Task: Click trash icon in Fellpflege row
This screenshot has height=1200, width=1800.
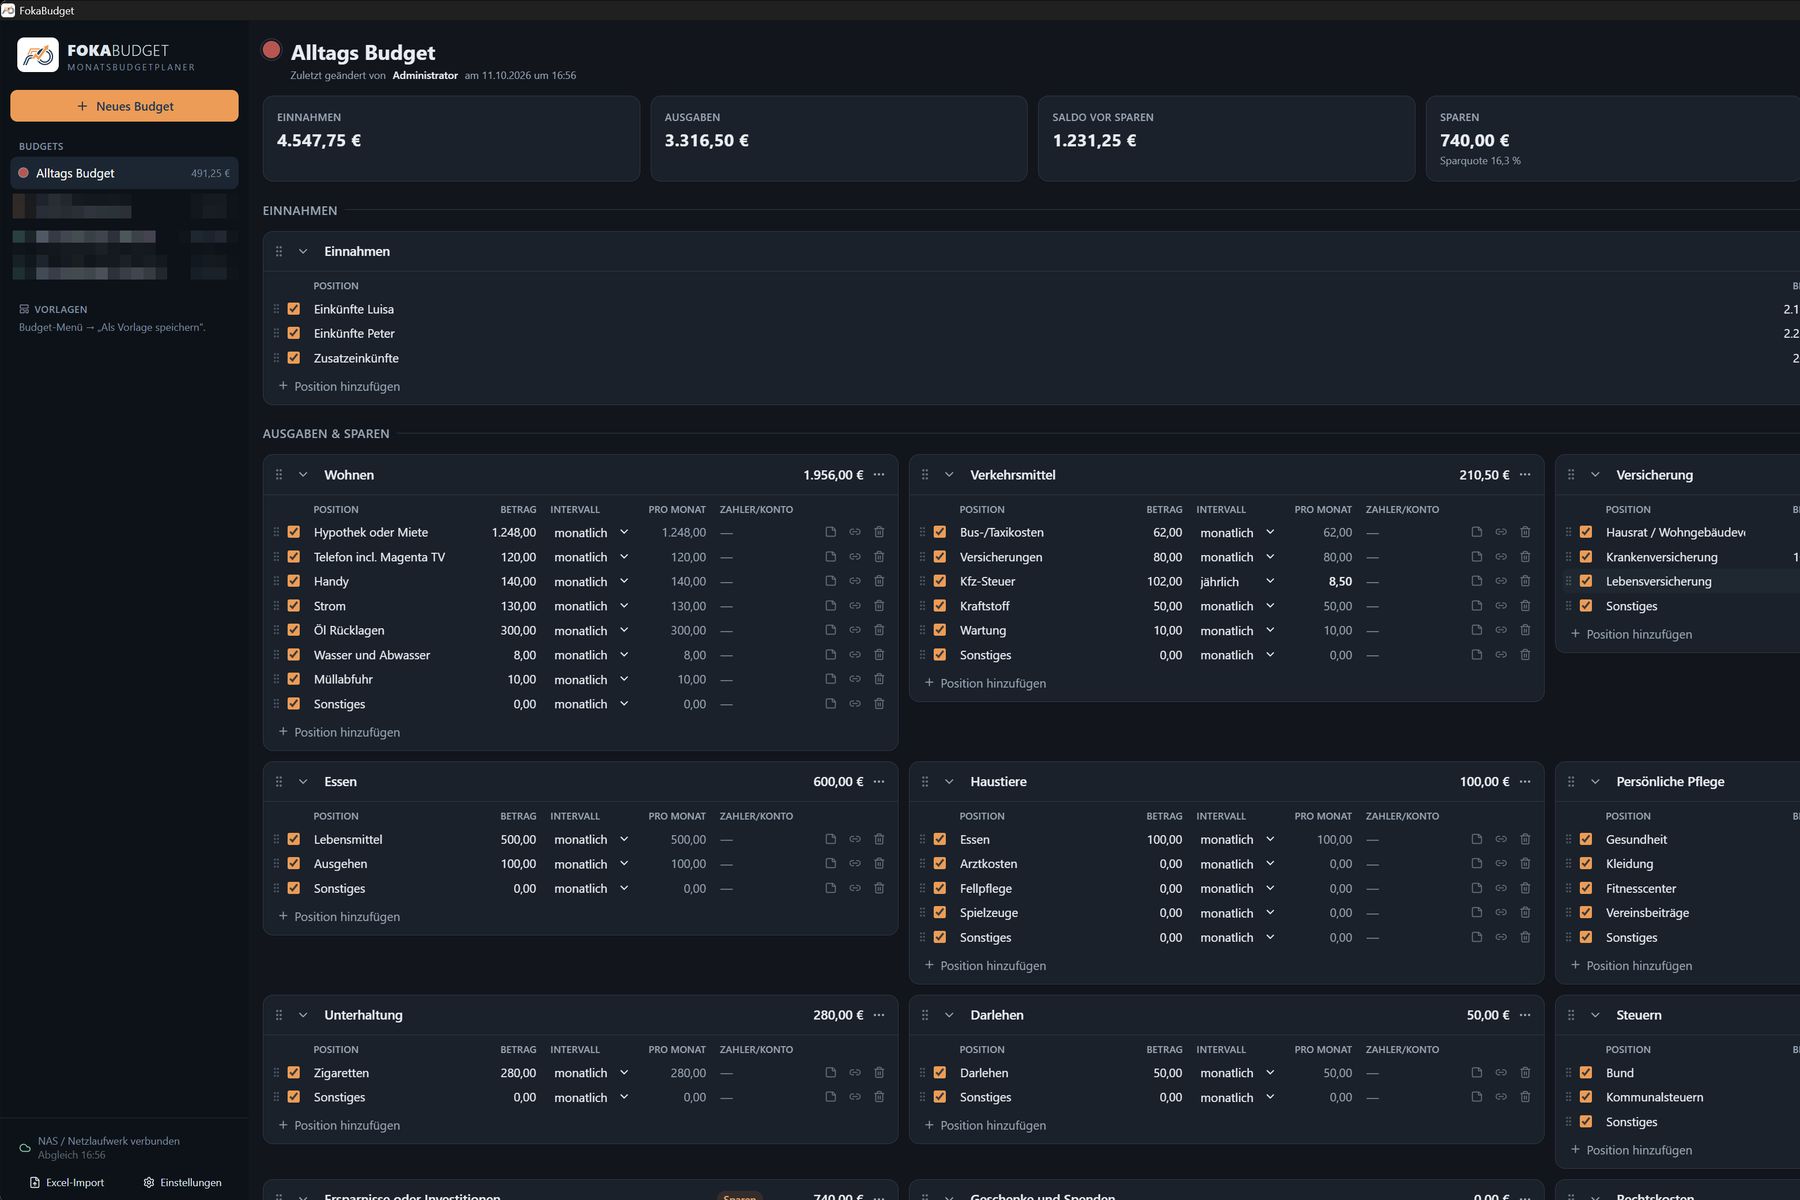Action: [x=1525, y=888]
